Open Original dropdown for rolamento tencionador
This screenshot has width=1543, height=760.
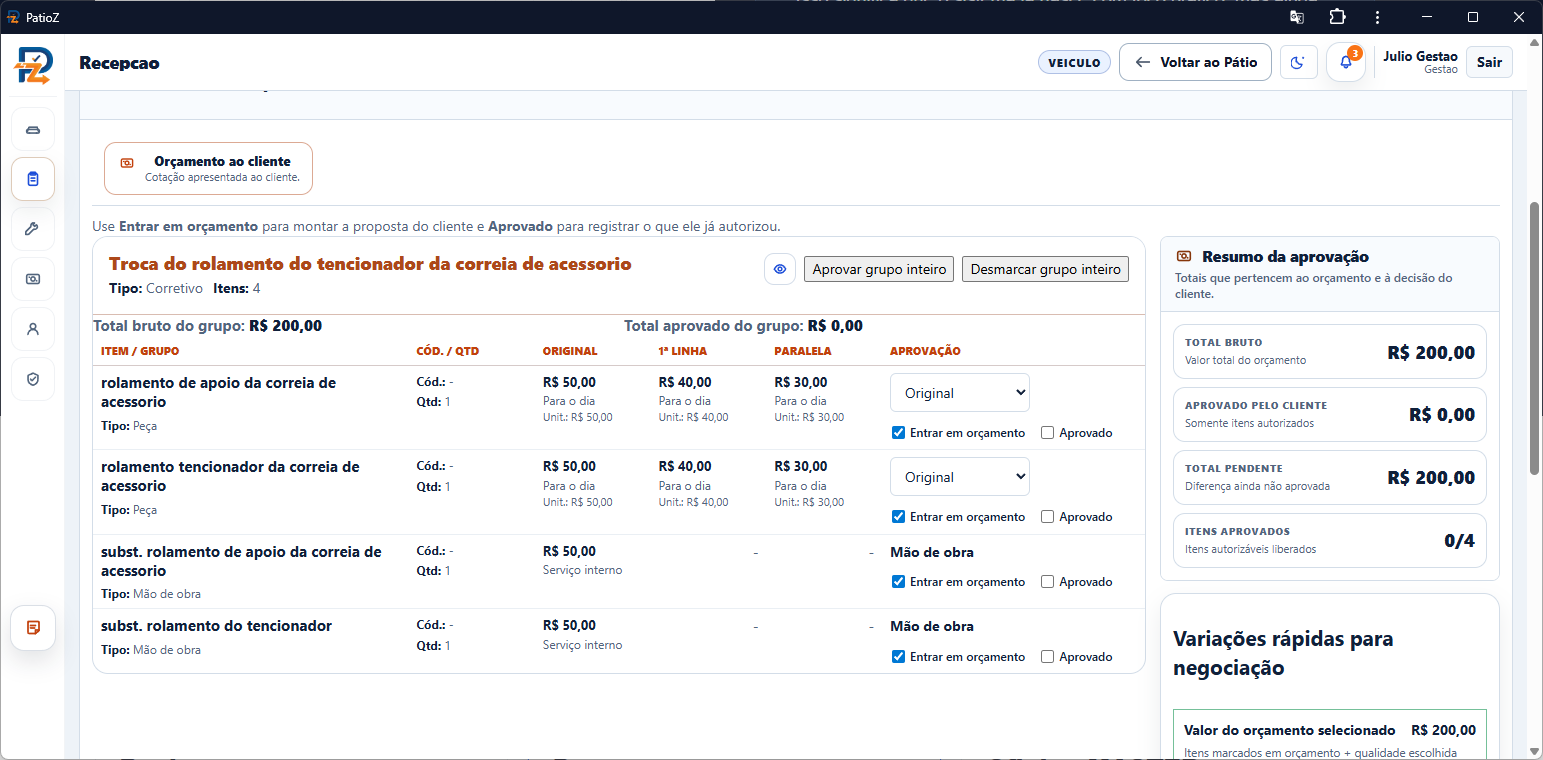[960, 477]
